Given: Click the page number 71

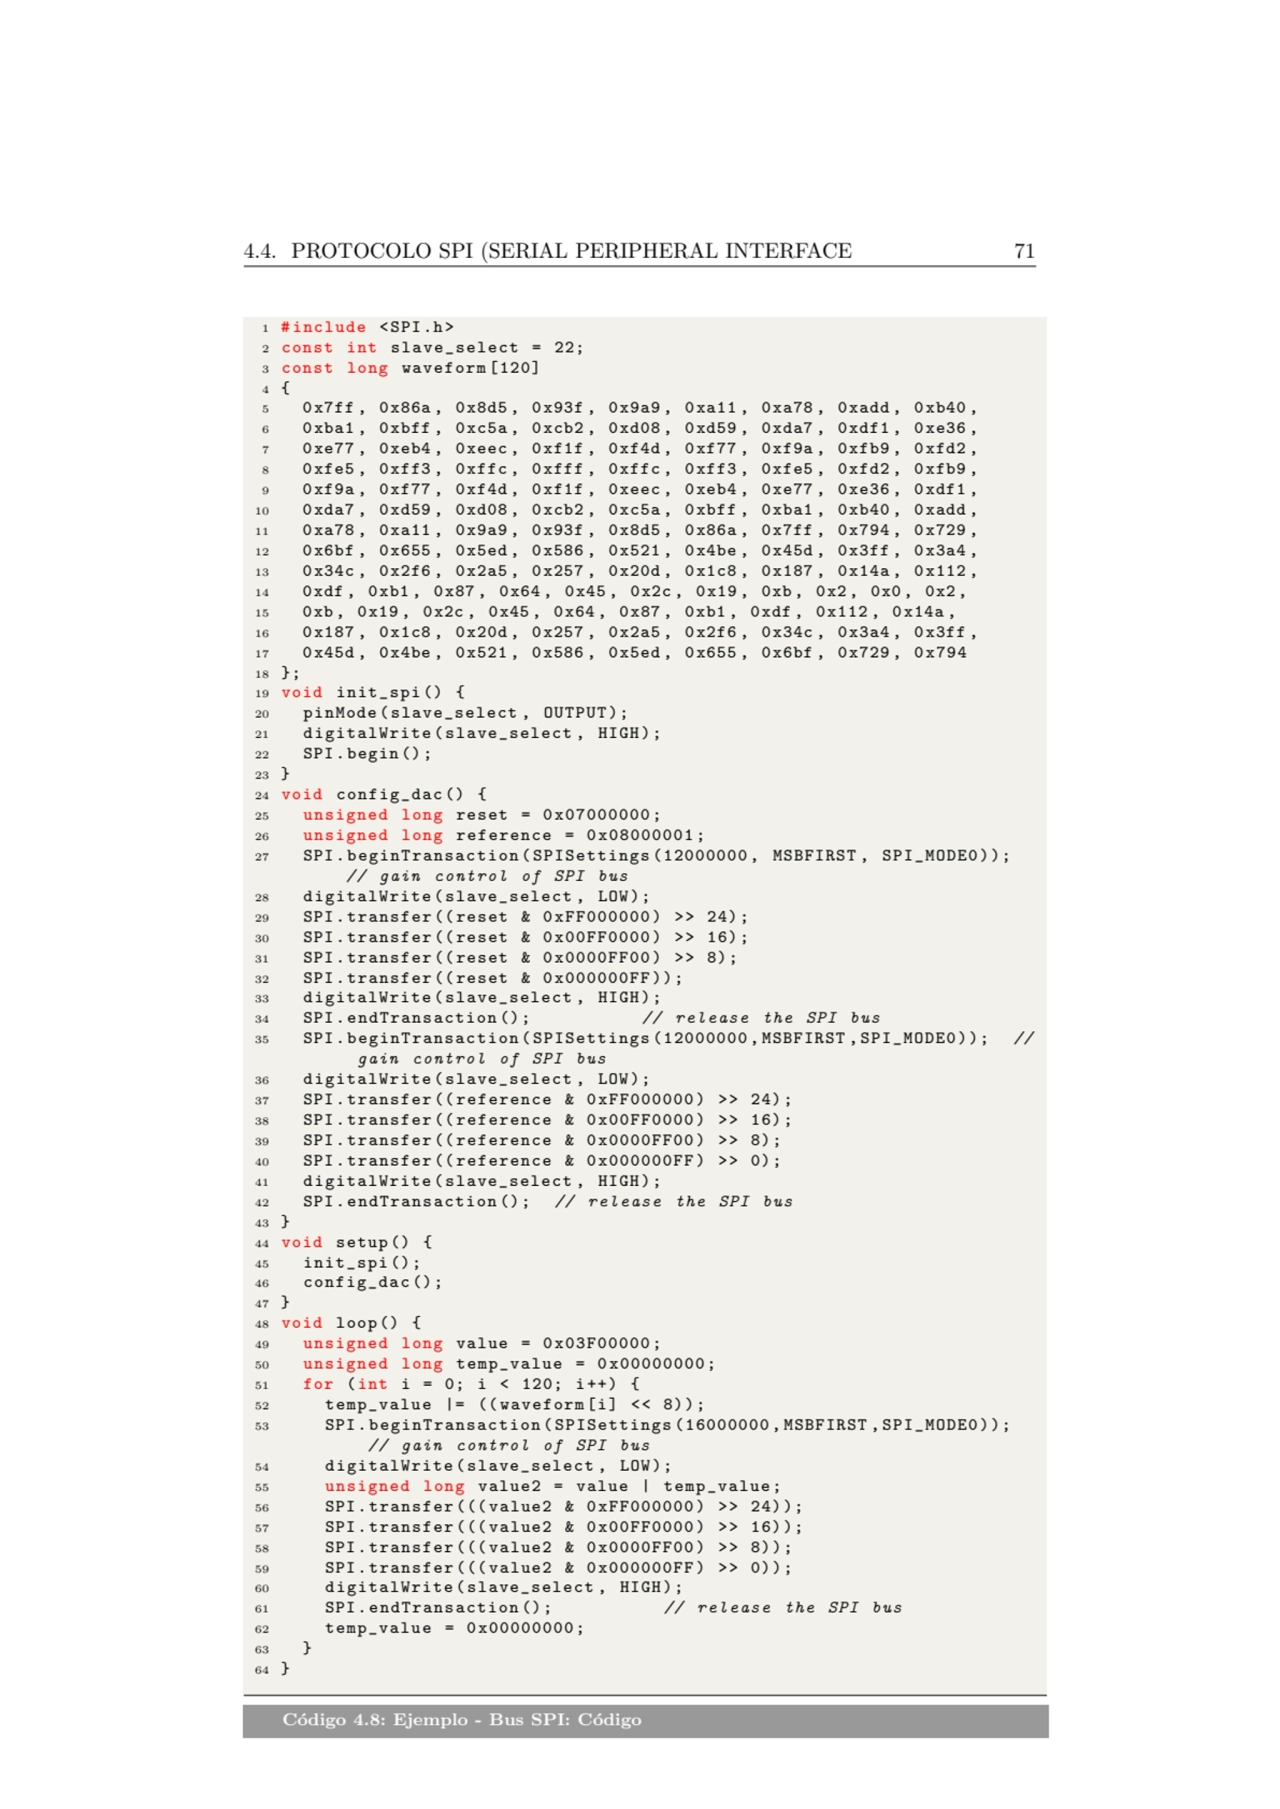Looking at the screenshot, I should point(1024,251).
